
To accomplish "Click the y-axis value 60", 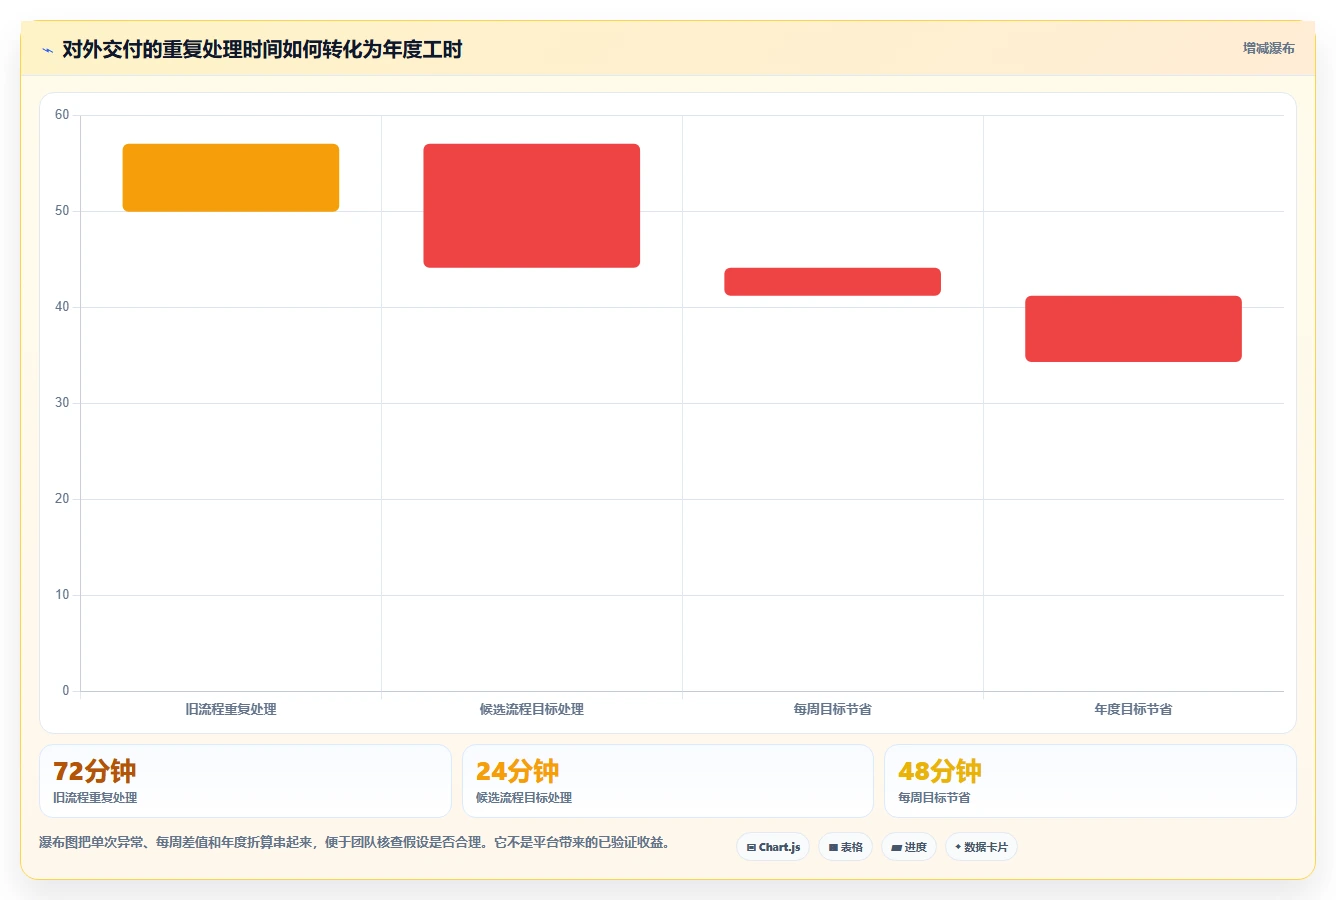I will pos(62,115).
